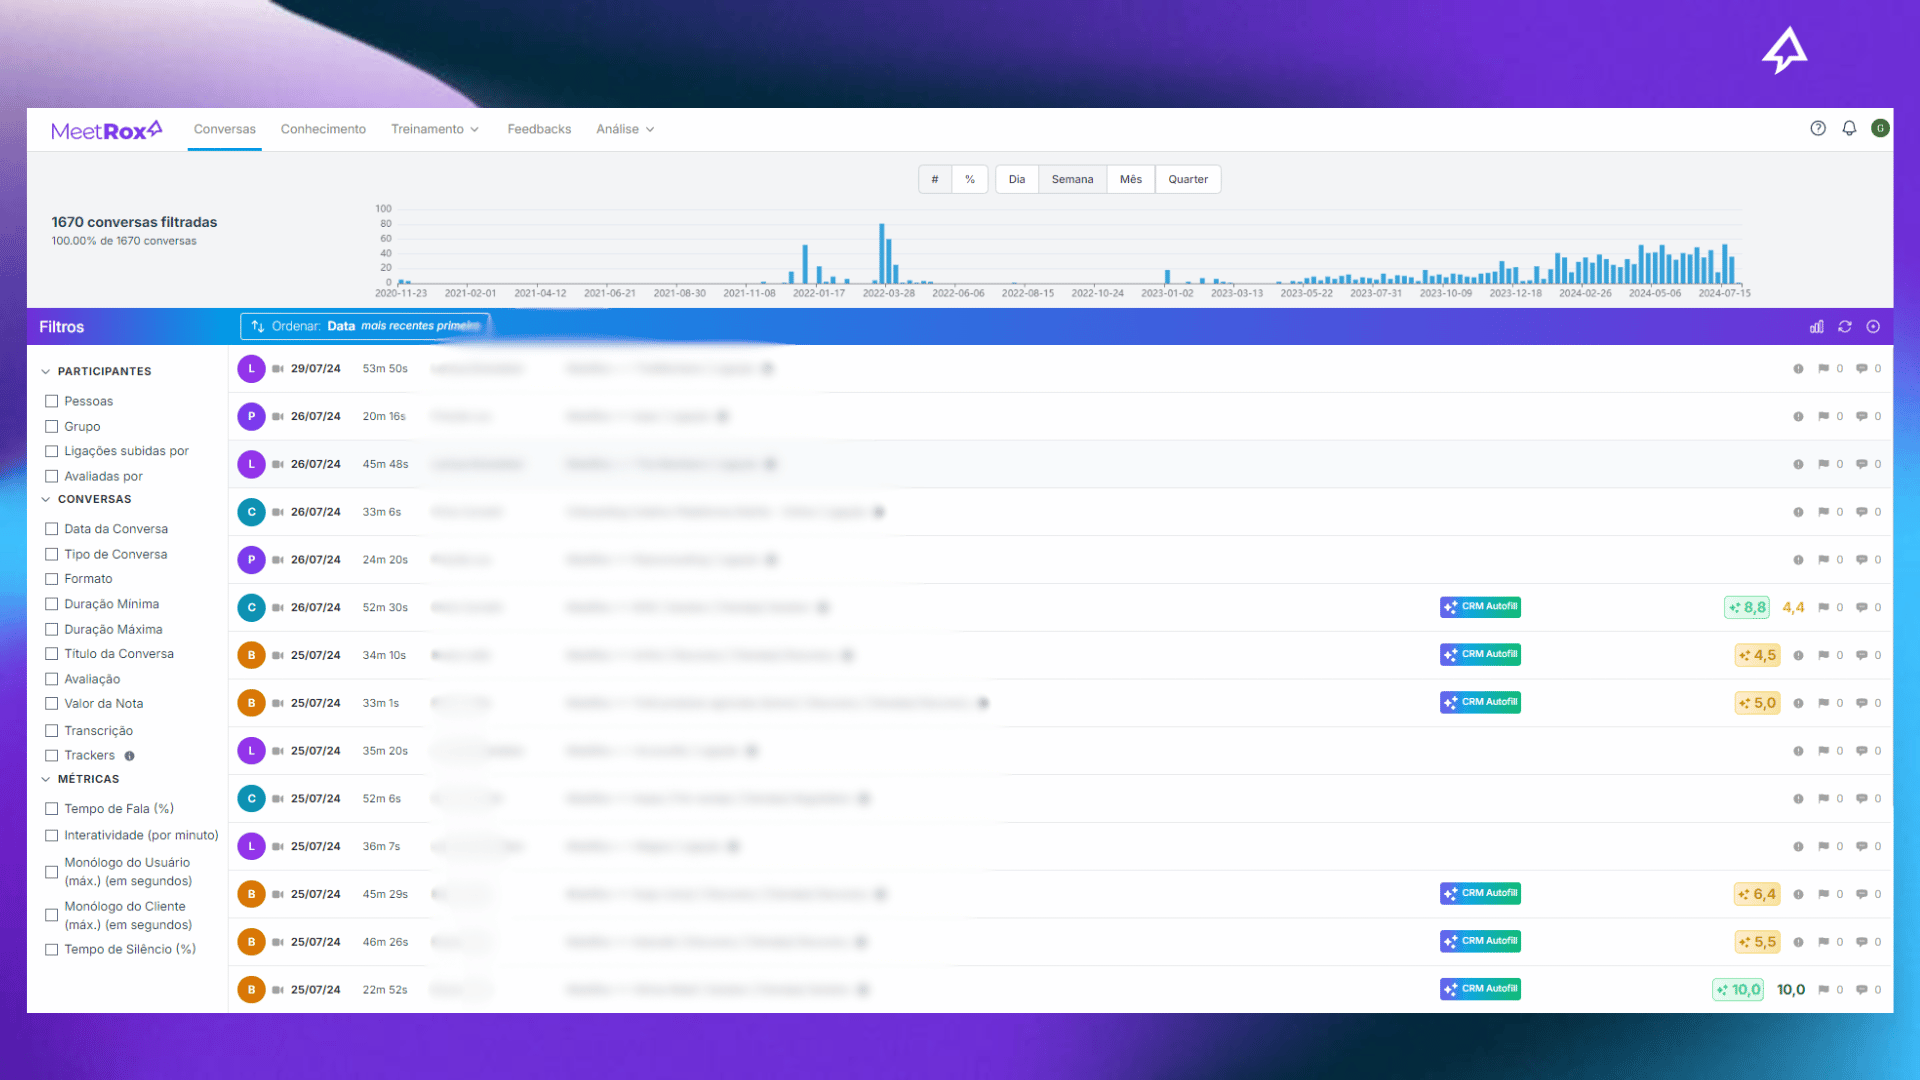Check the Tempo de Fala (%) metric
Image resolution: width=1920 pixels, height=1080 pixels.
(x=52, y=808)
